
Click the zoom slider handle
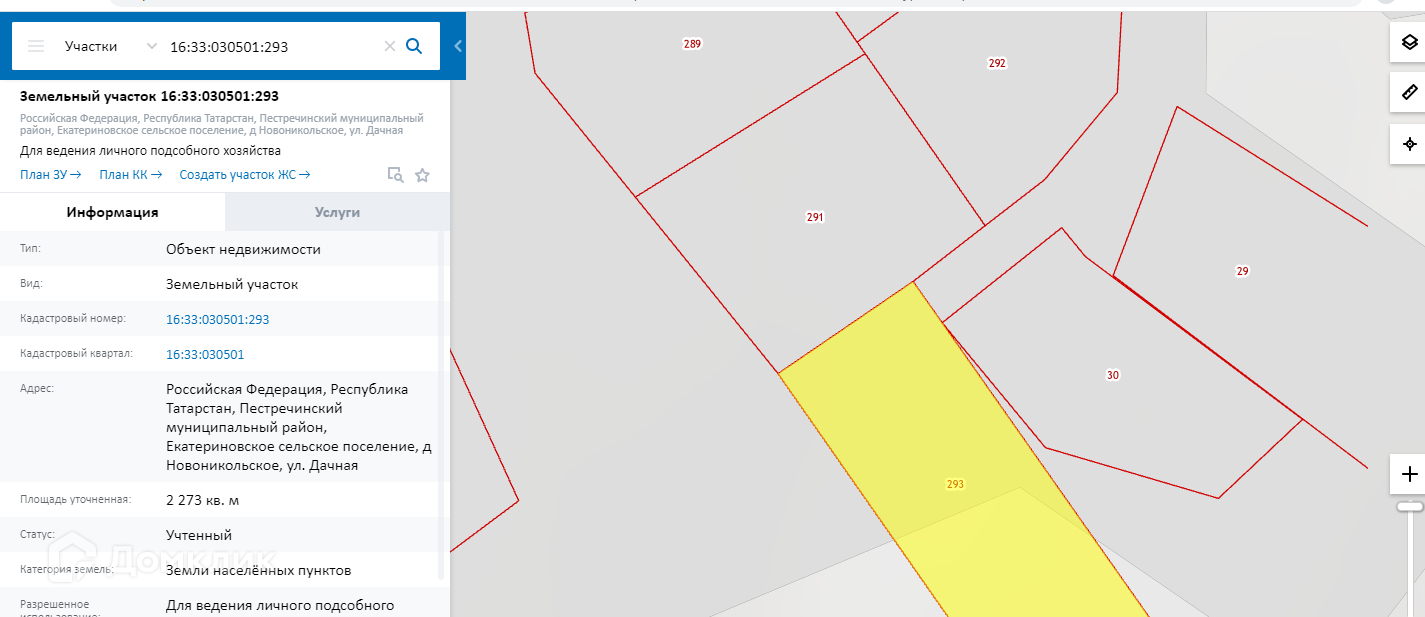point(1410,507)
